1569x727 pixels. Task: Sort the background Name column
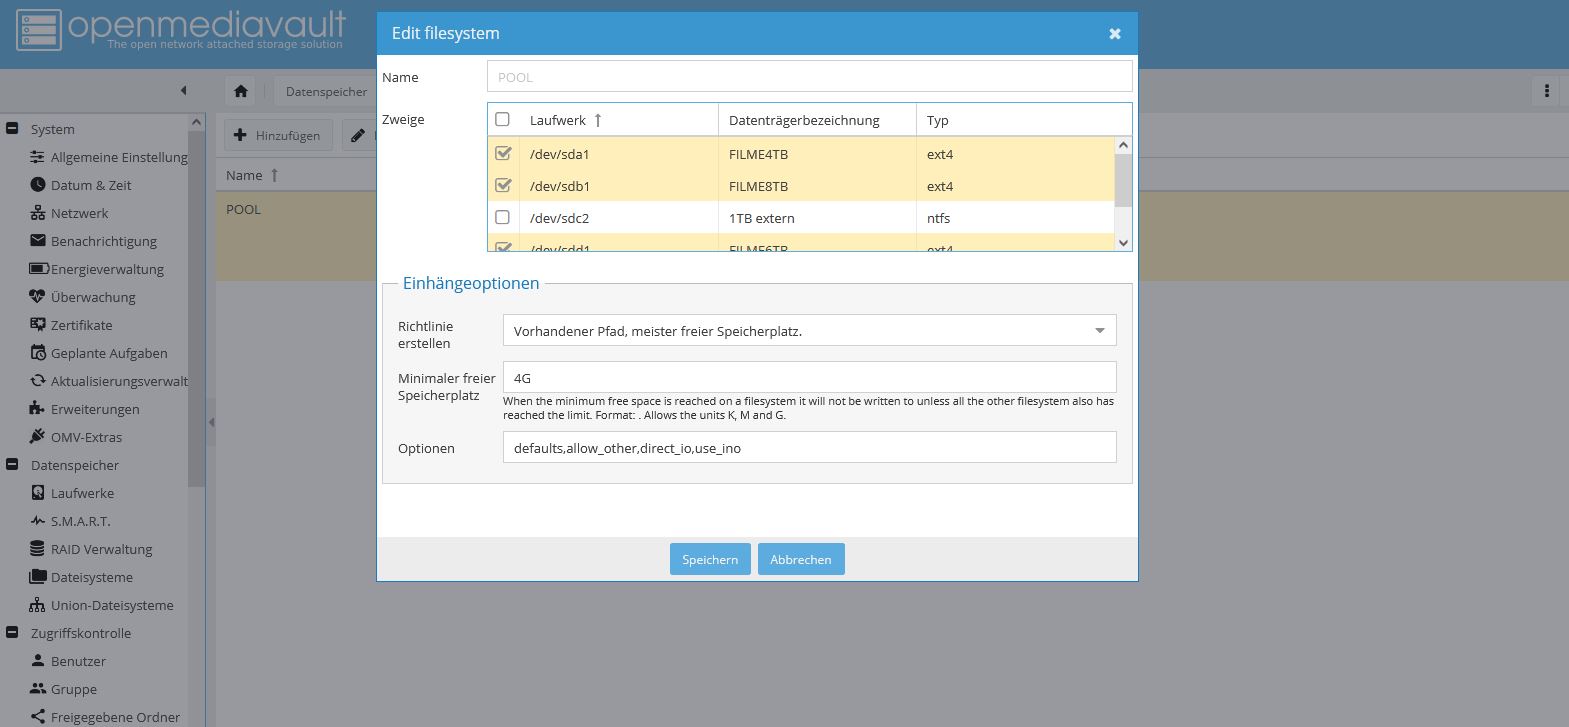[x=252, y=175]
